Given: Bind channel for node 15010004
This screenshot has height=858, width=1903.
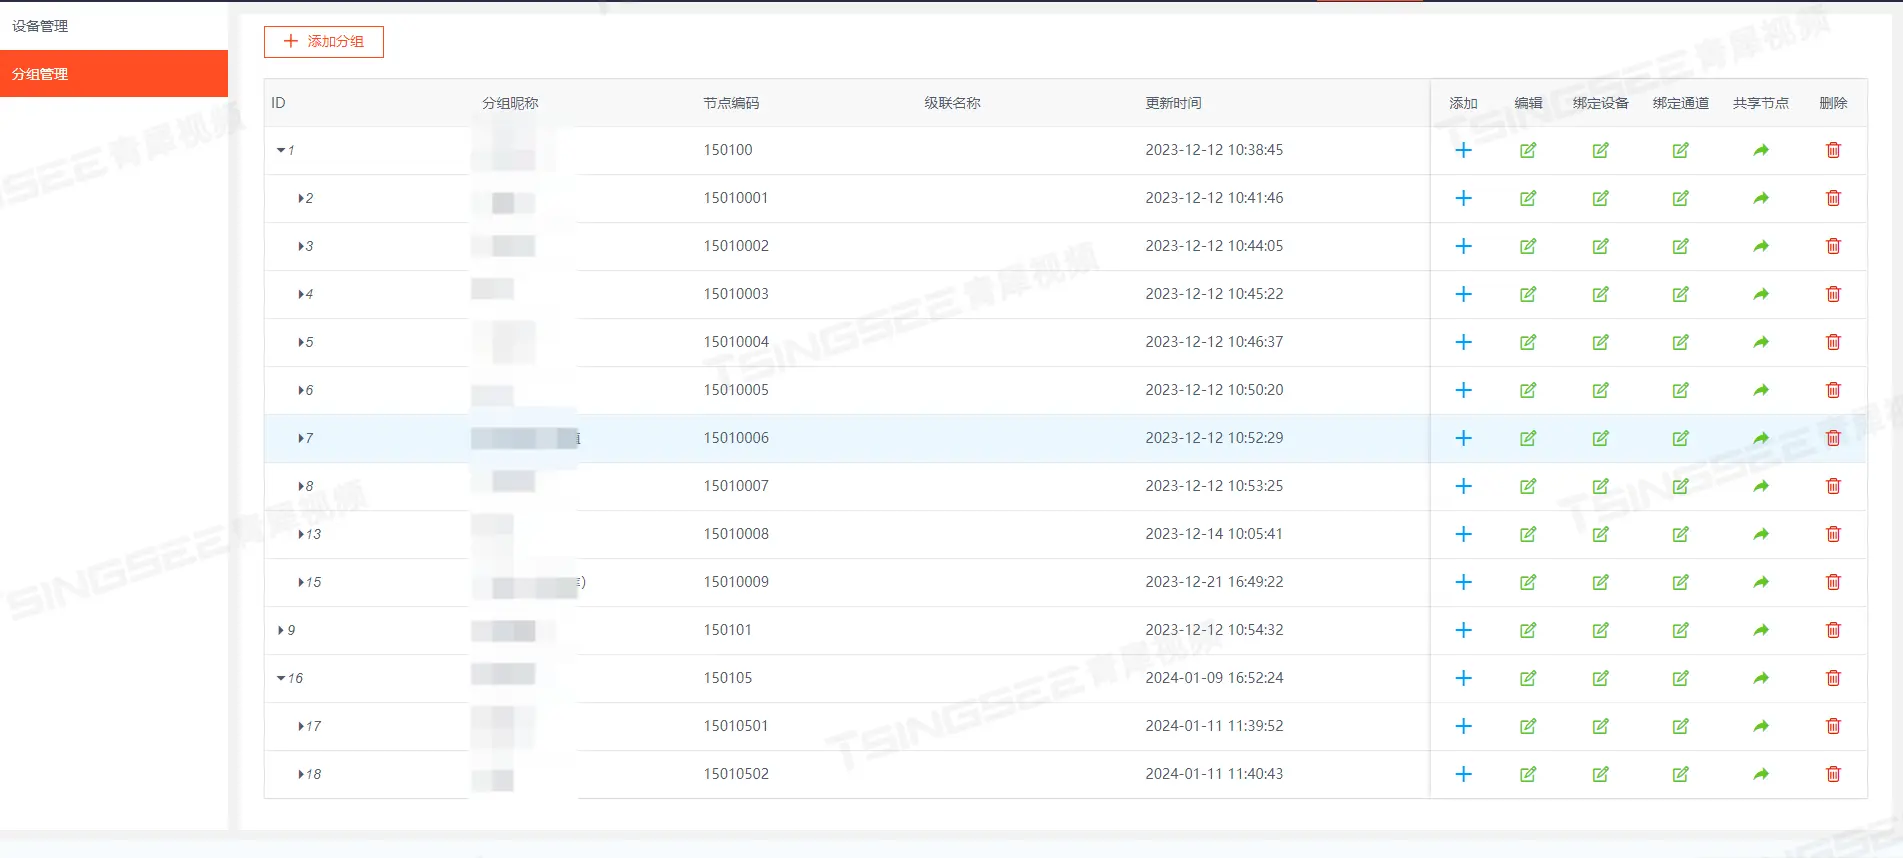Looking at the screenshot, I should click(x=1680, y=342).
